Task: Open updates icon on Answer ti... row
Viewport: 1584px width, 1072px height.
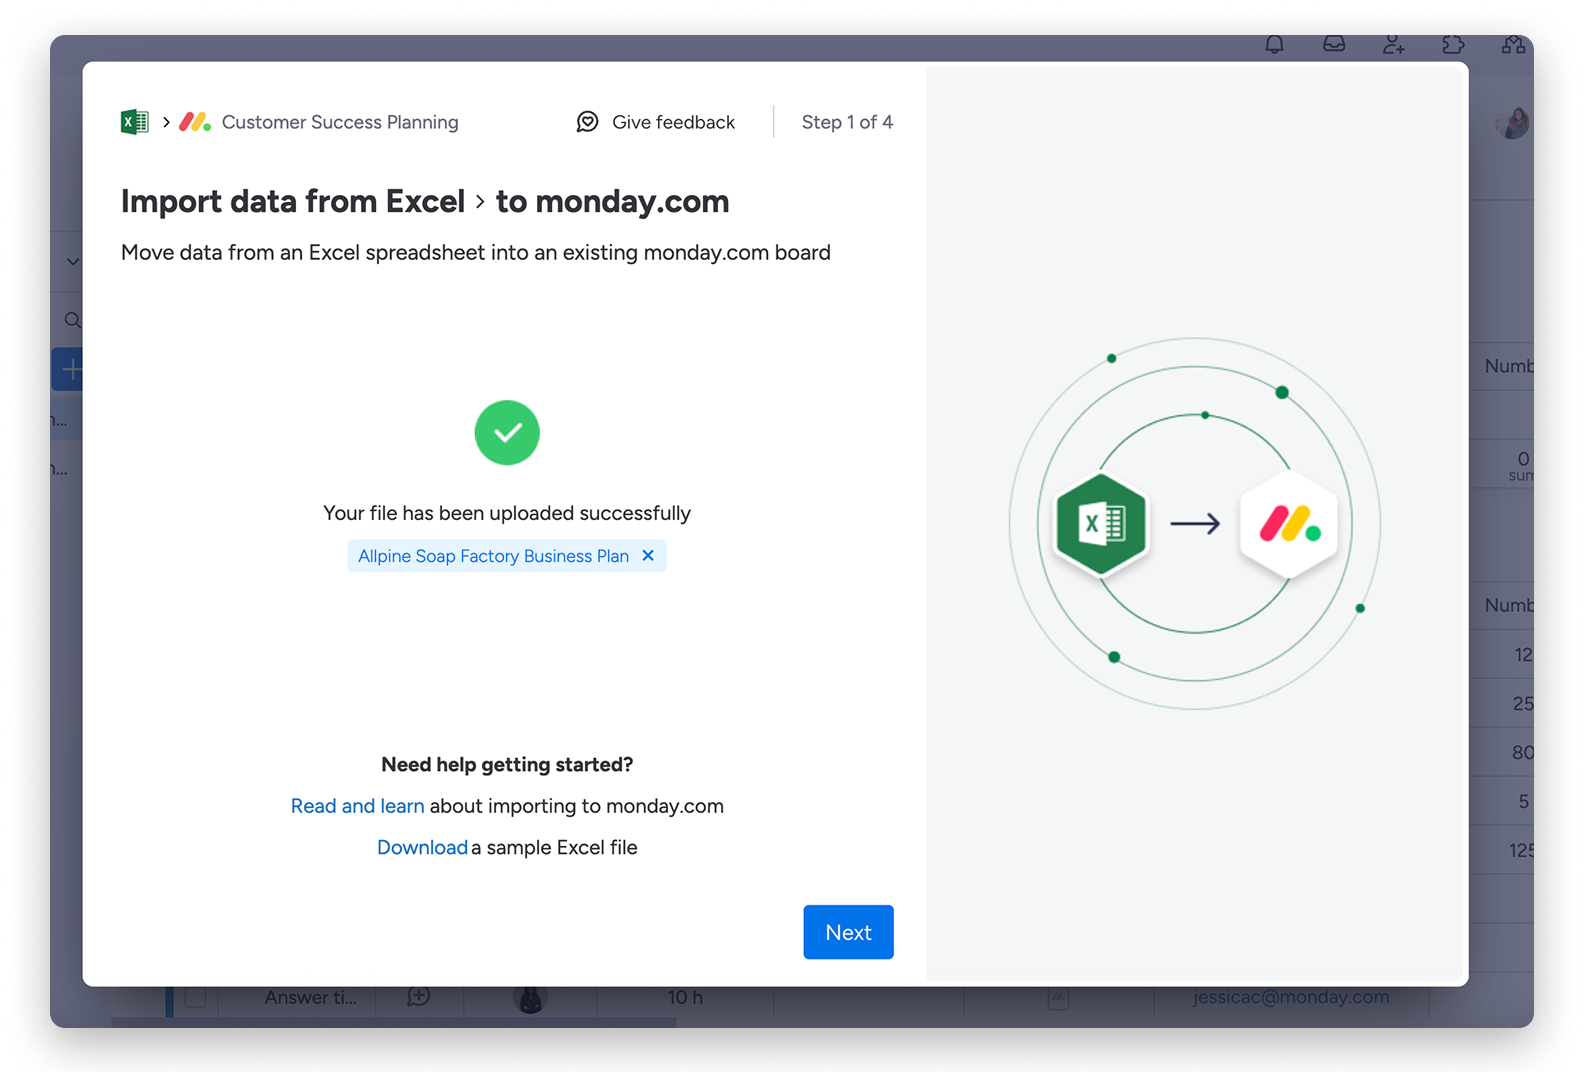Action: point(419,997)
